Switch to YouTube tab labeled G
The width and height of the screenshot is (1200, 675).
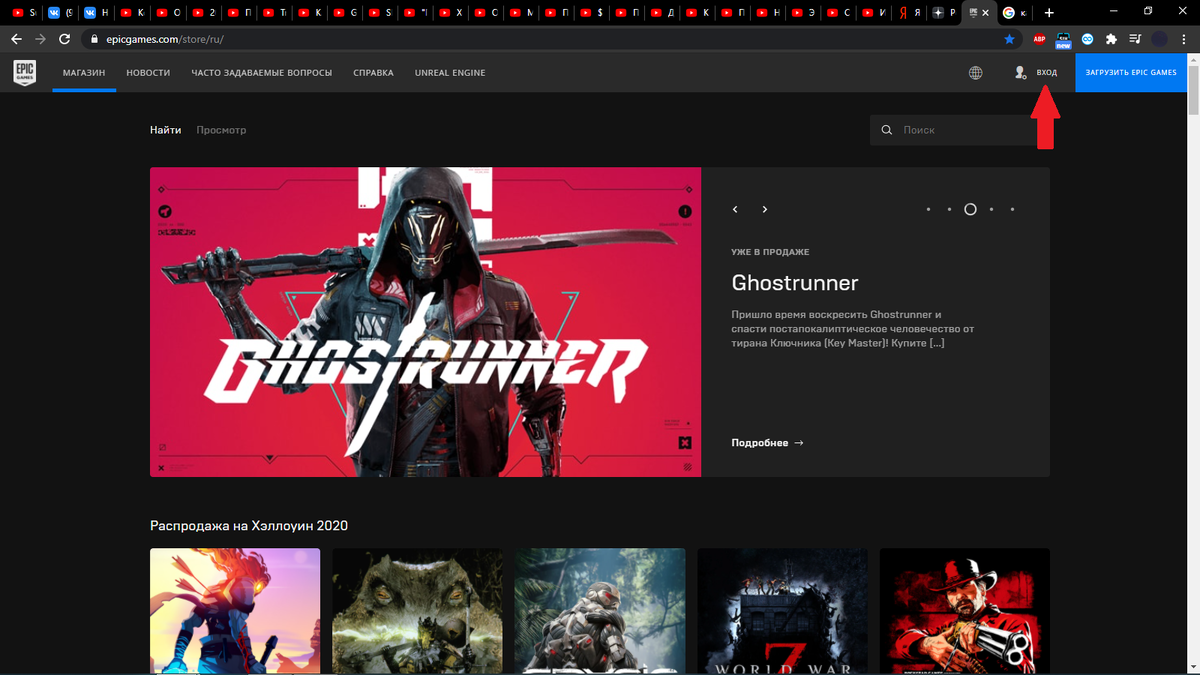click(345, 13)
